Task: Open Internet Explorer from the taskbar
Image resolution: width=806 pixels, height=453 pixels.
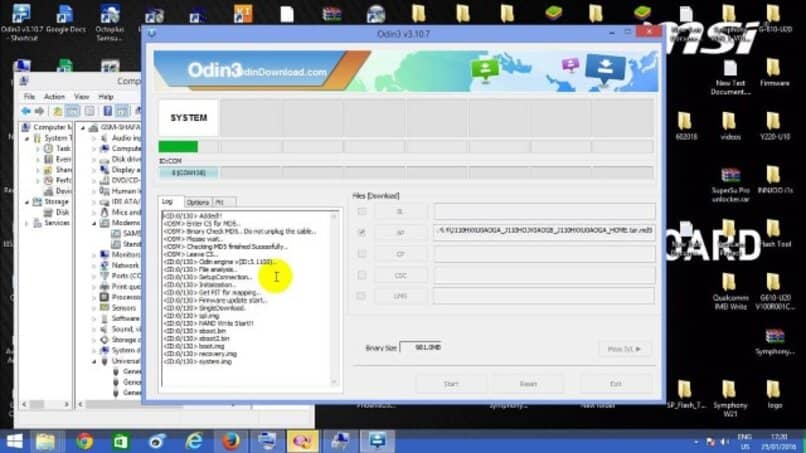Action: click(194, 441)
